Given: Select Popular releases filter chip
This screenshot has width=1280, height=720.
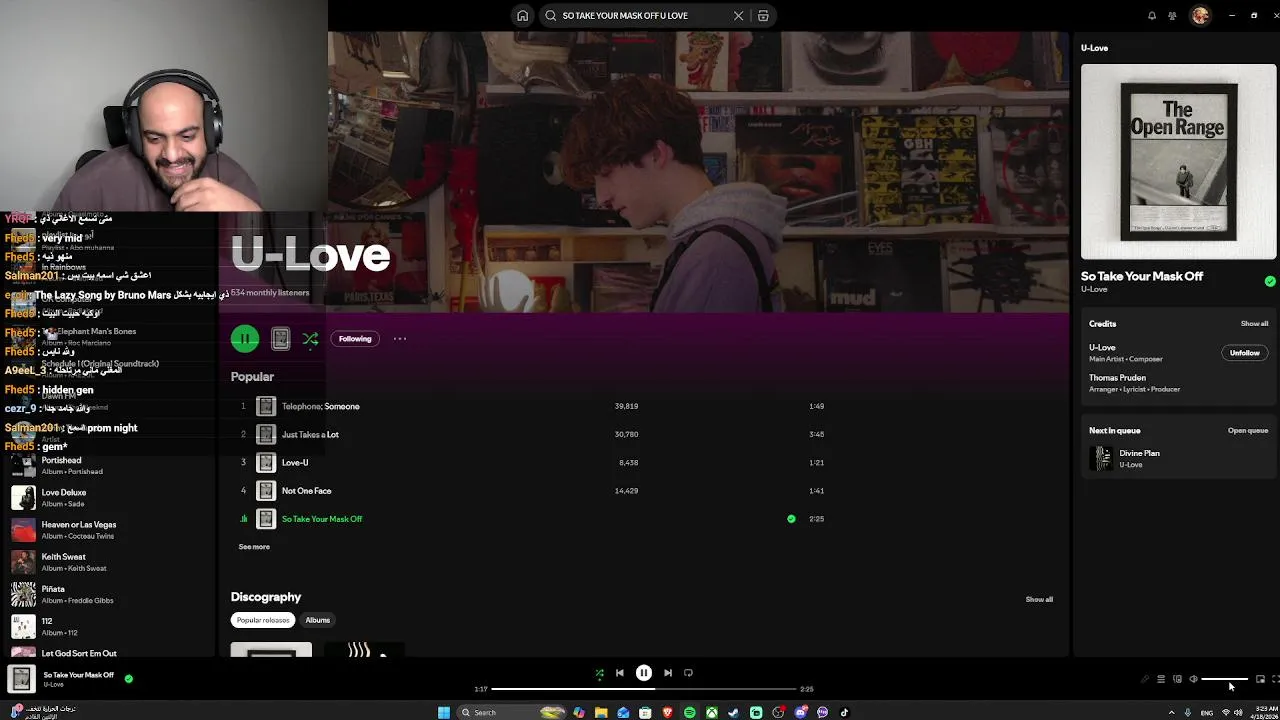Looking at the screenshot, I should (x=263, y=620).
